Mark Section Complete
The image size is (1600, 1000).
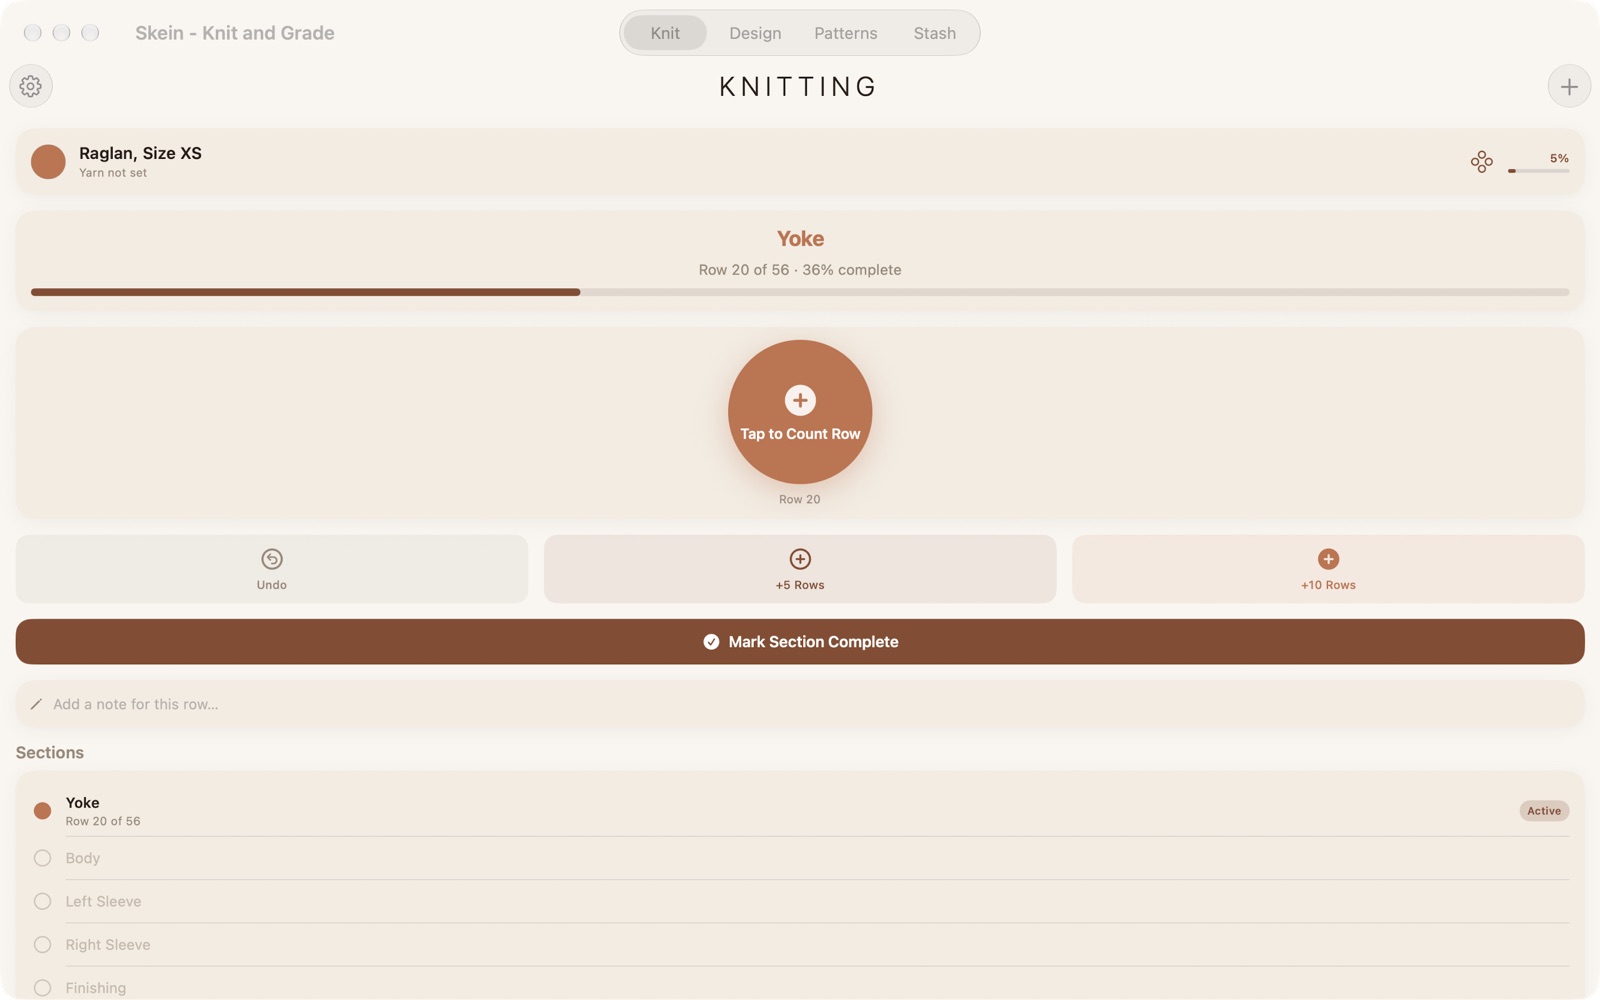click(x=800, y=642)
